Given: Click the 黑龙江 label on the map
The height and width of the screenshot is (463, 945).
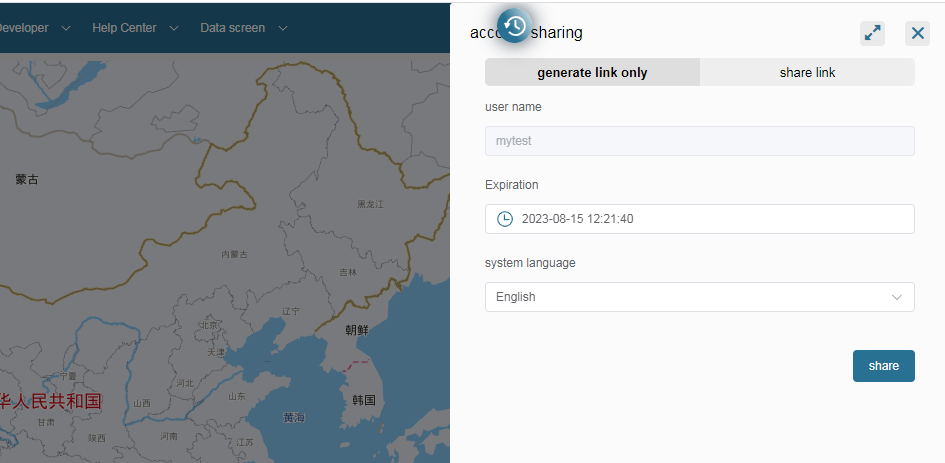Looking at the screenshot, I should (370, 204).
